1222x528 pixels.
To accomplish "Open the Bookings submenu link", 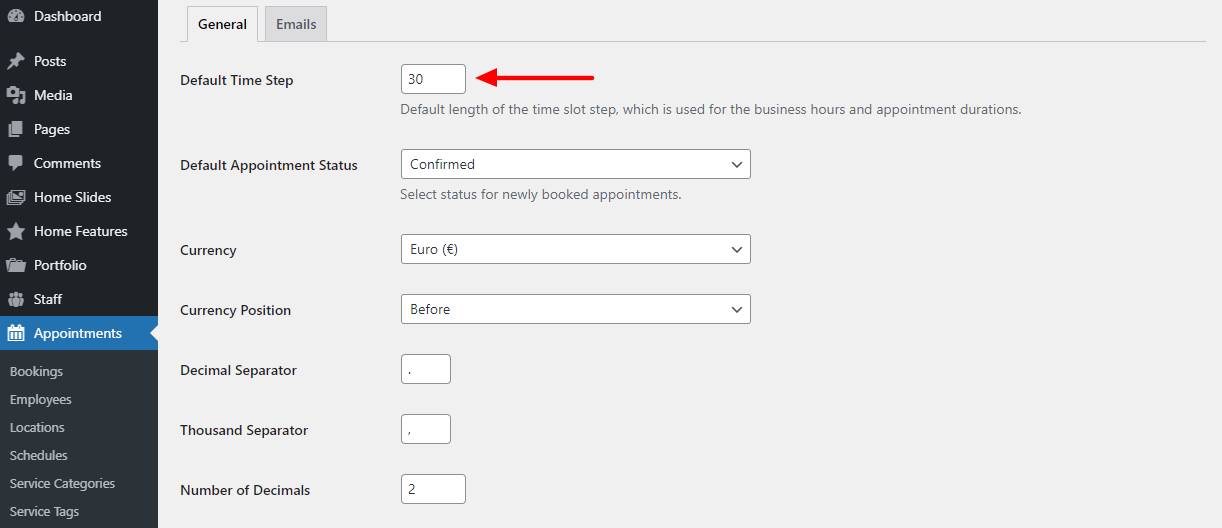I will click(36, 371).
